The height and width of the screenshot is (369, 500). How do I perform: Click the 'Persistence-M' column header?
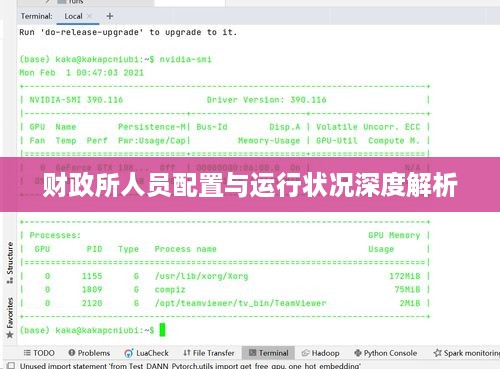152,127
